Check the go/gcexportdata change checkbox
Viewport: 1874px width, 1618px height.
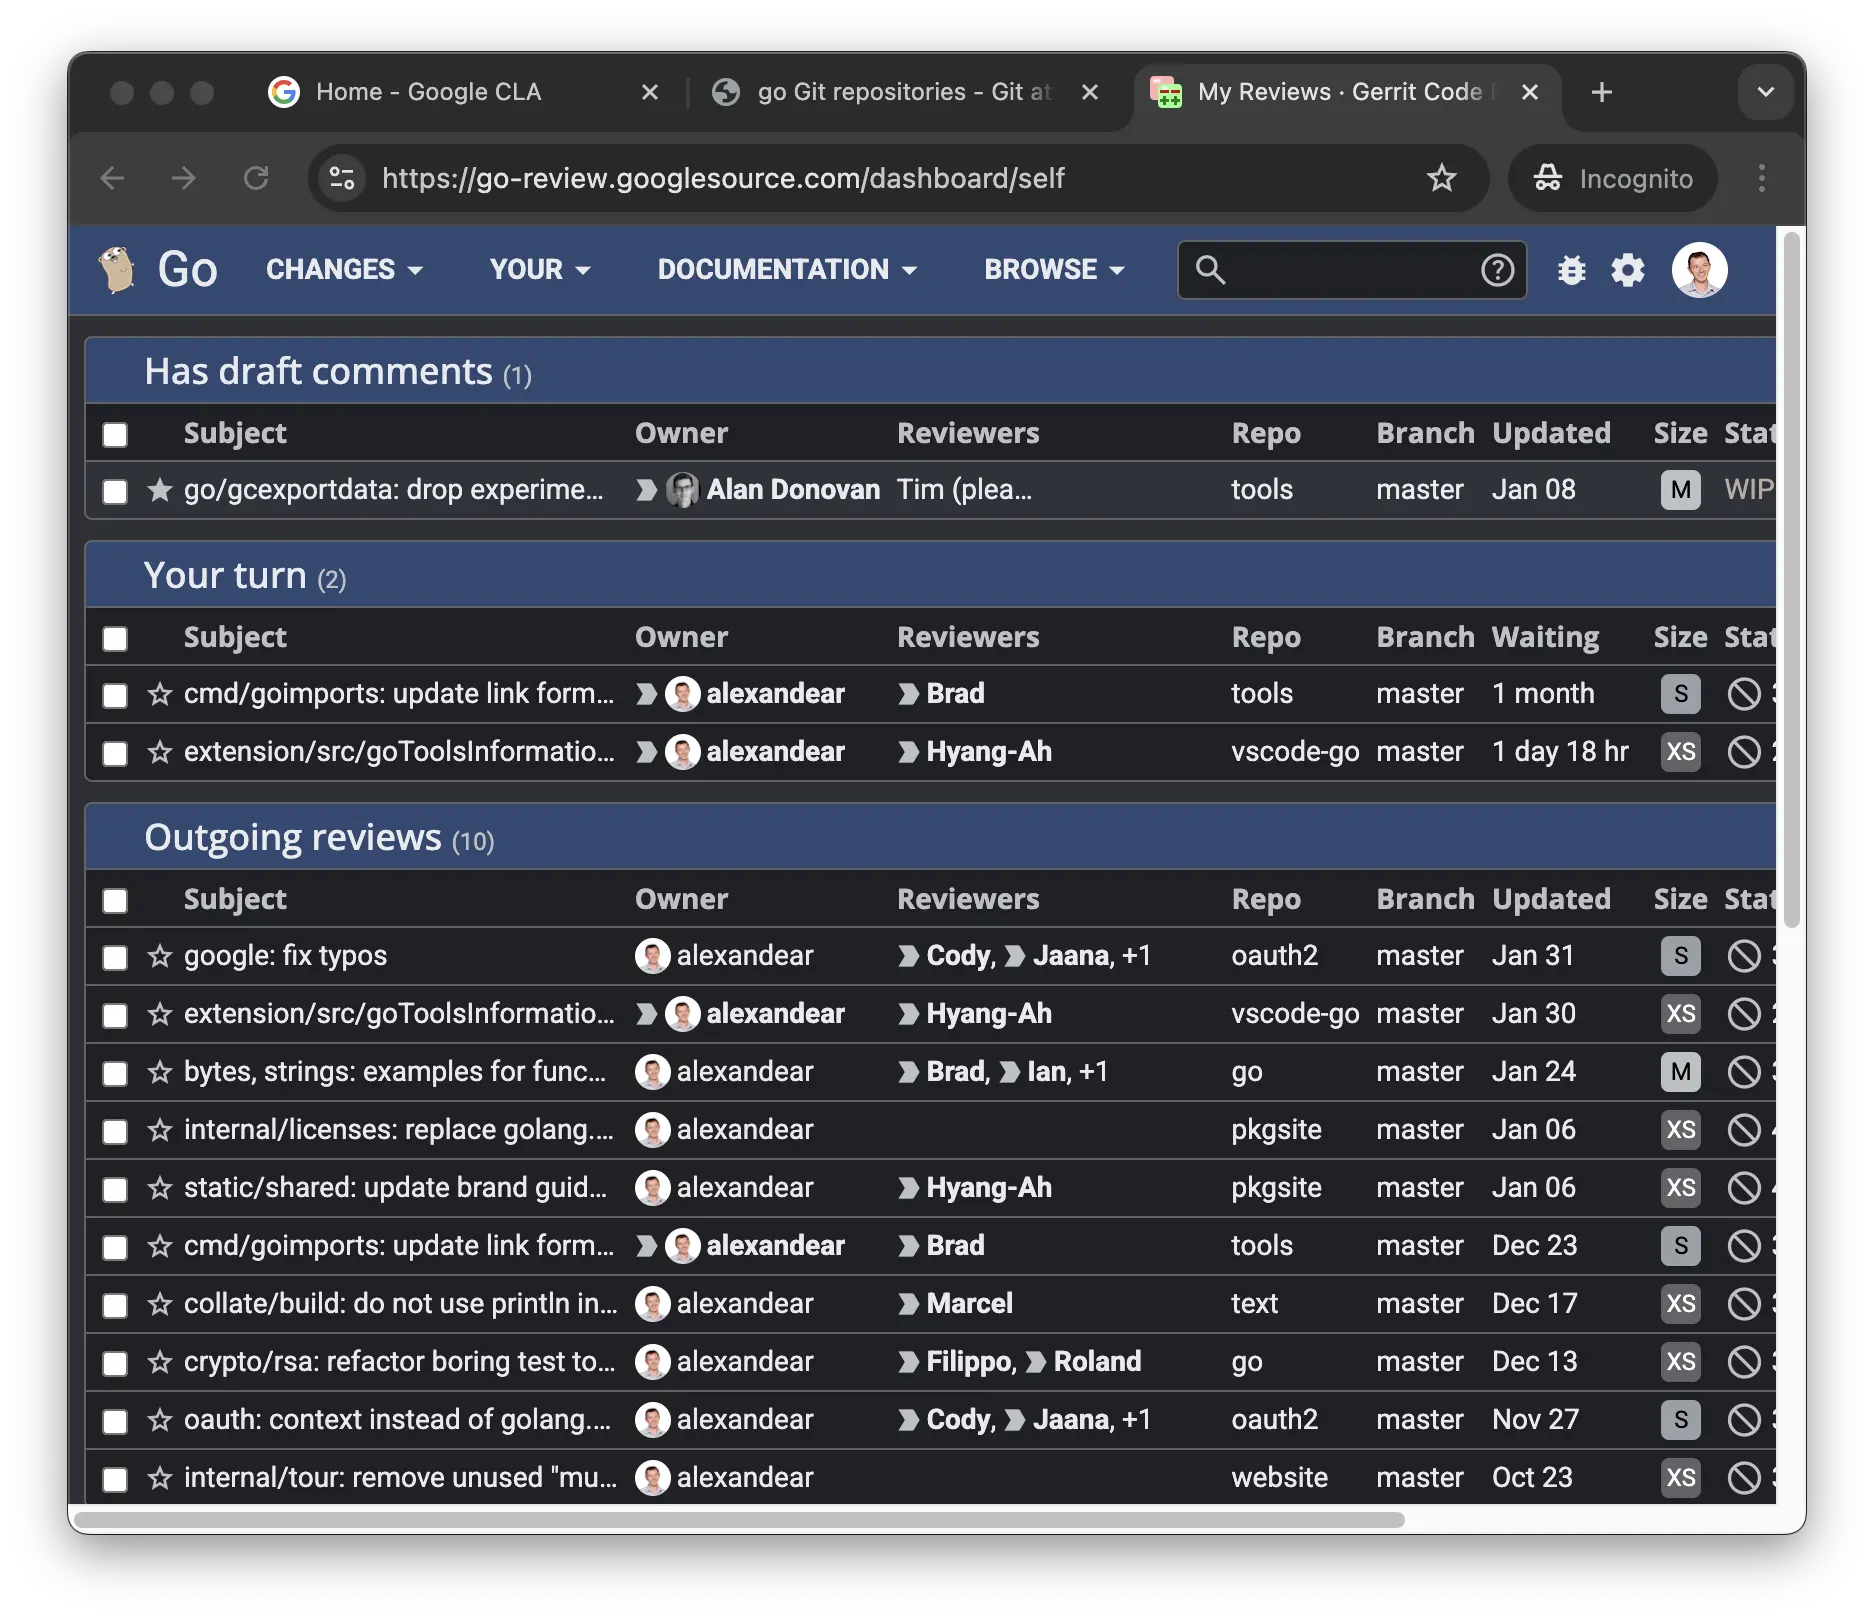115,491
